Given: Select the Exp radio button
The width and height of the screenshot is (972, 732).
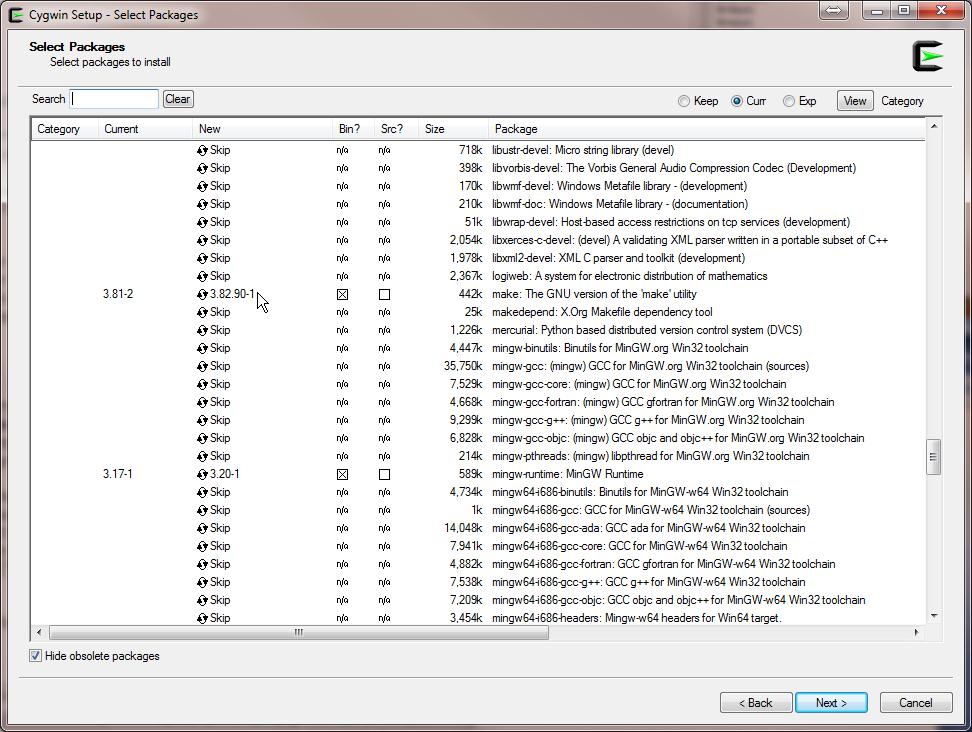Looking at the screenshot, I should pyautogui.click(x=789, y=101).
